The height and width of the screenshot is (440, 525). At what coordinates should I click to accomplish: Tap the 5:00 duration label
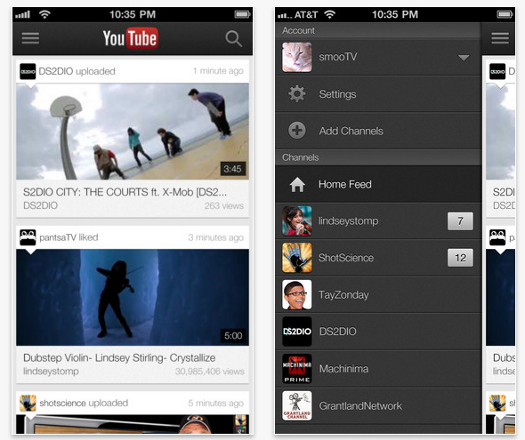[233, 336]
